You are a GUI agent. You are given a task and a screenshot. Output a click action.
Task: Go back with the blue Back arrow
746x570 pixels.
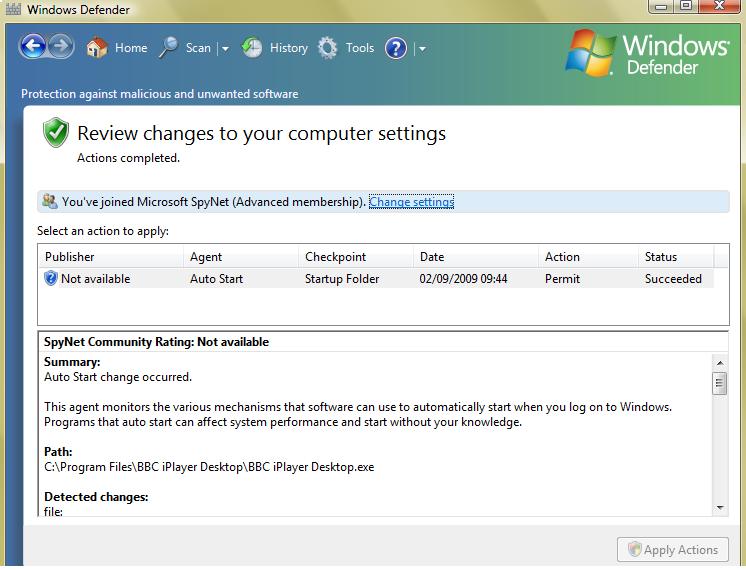(x=32, y=47)
